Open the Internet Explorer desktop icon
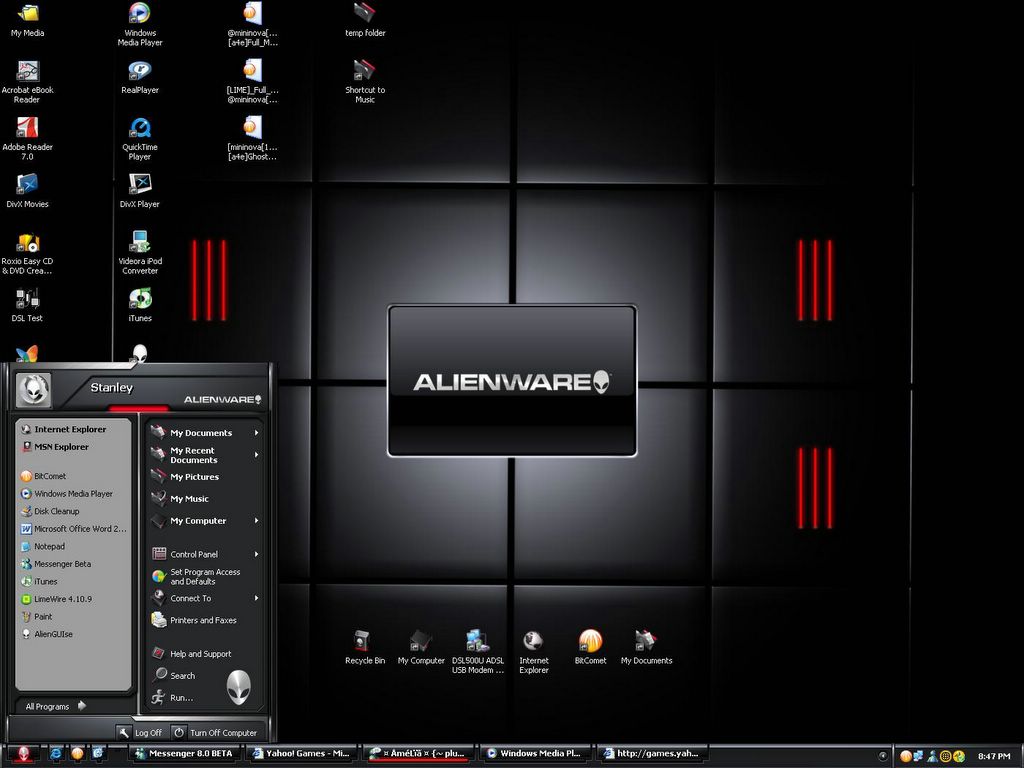Screen dimensions: 1024x768 pos(534,652)
